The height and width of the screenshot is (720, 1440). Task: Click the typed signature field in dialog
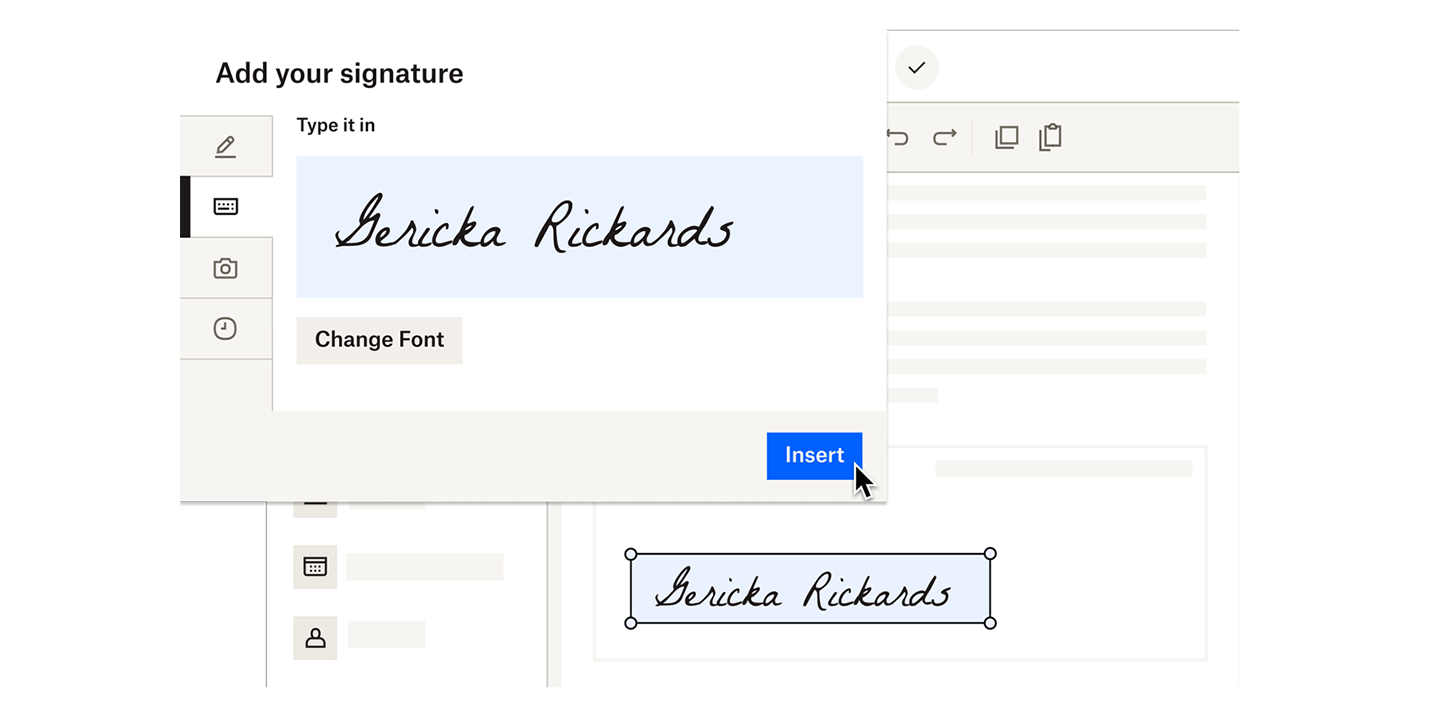click(x=579, y=226)
